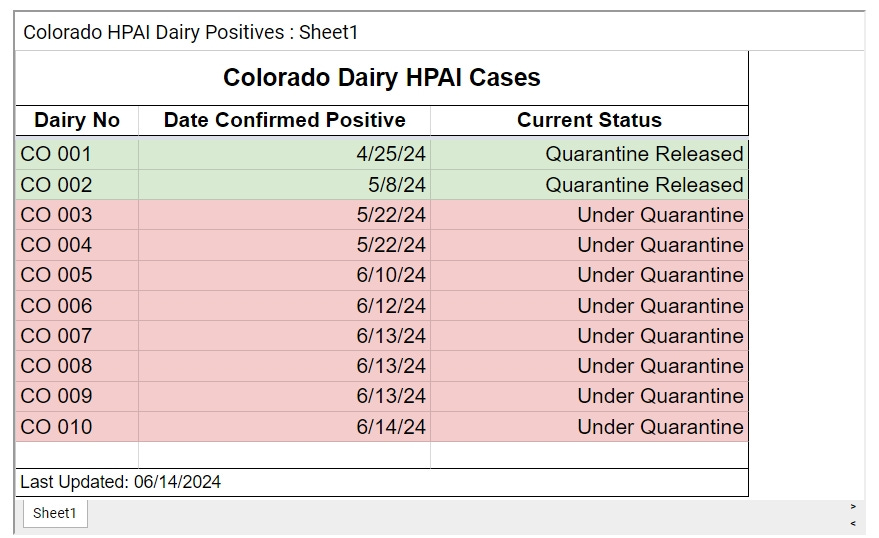This screenshot has height=538, width=879.
Task: Select the 6/12/24 date cell
Action: click(284, 306)
